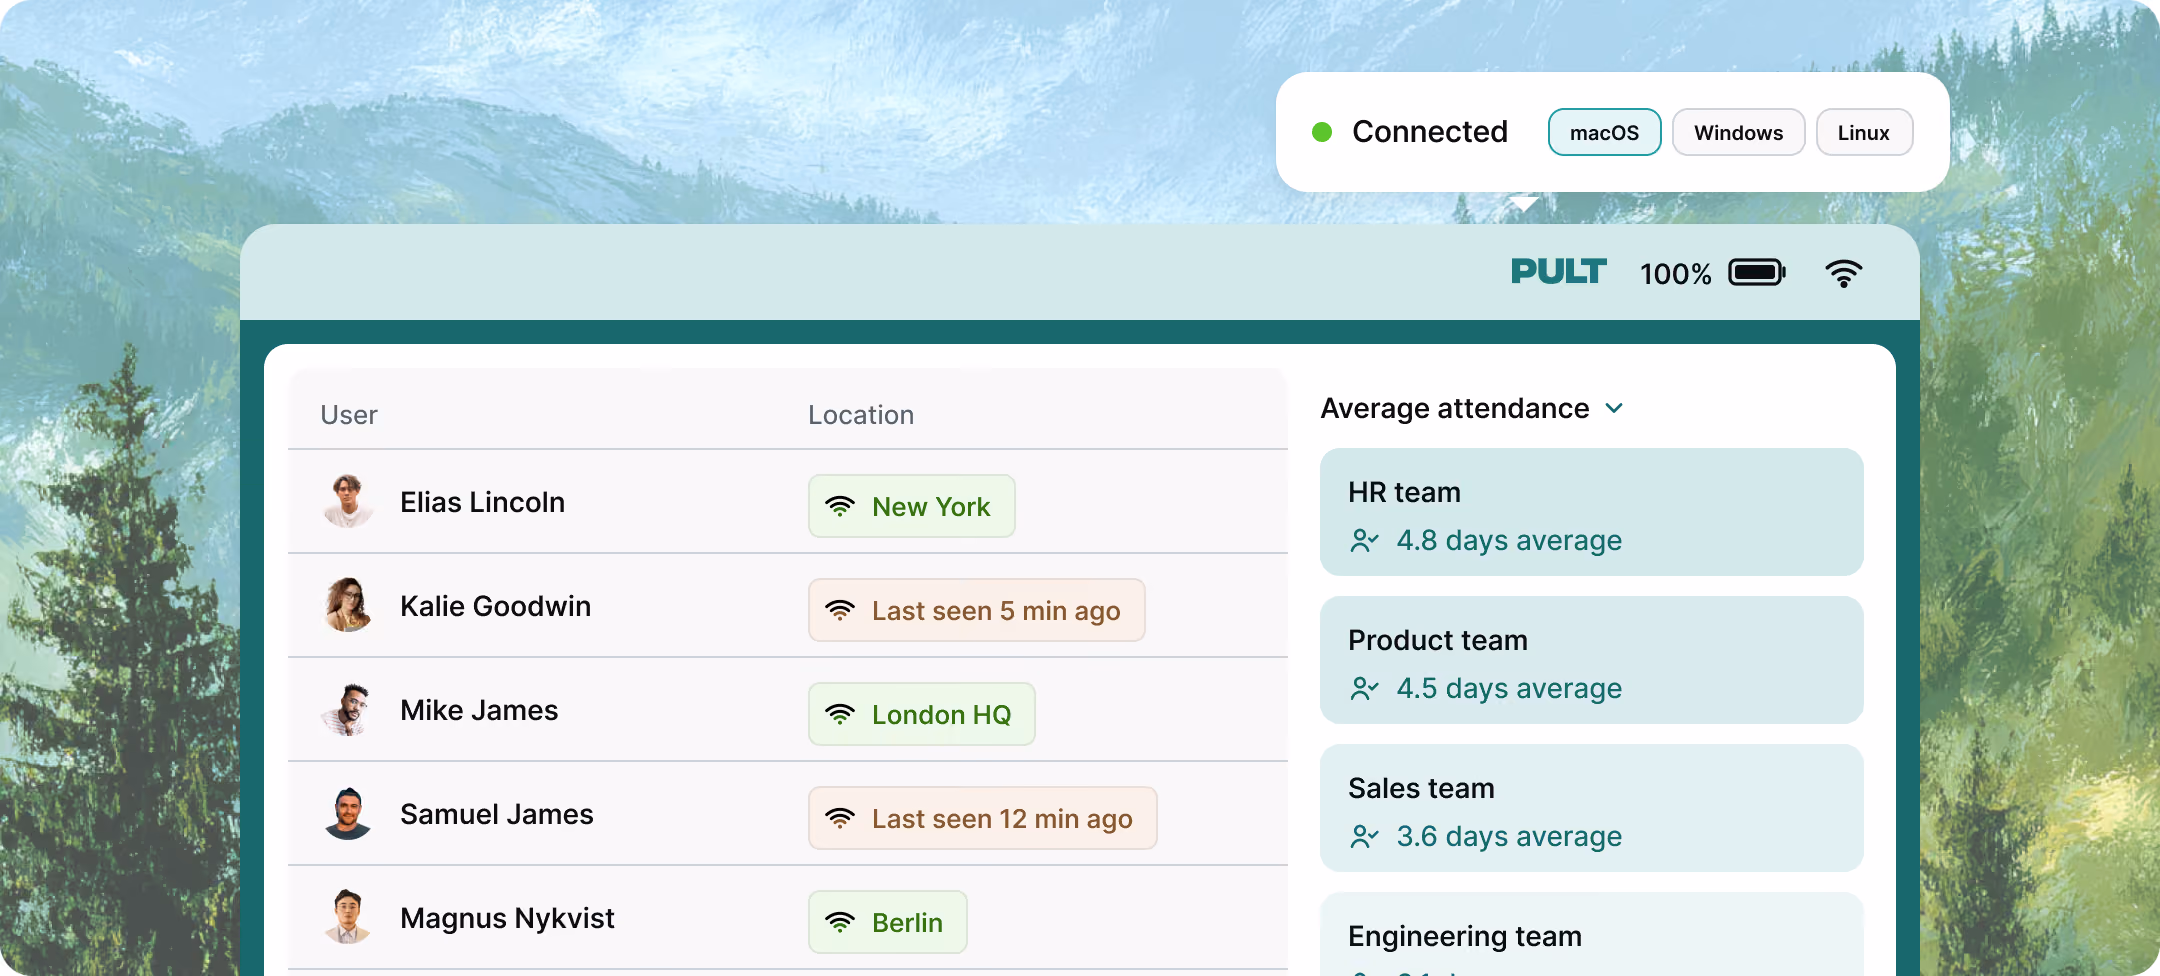The image size is (2160, 976).
Task: Click the PULT logo in menu bar
Action: (1558, 271)
